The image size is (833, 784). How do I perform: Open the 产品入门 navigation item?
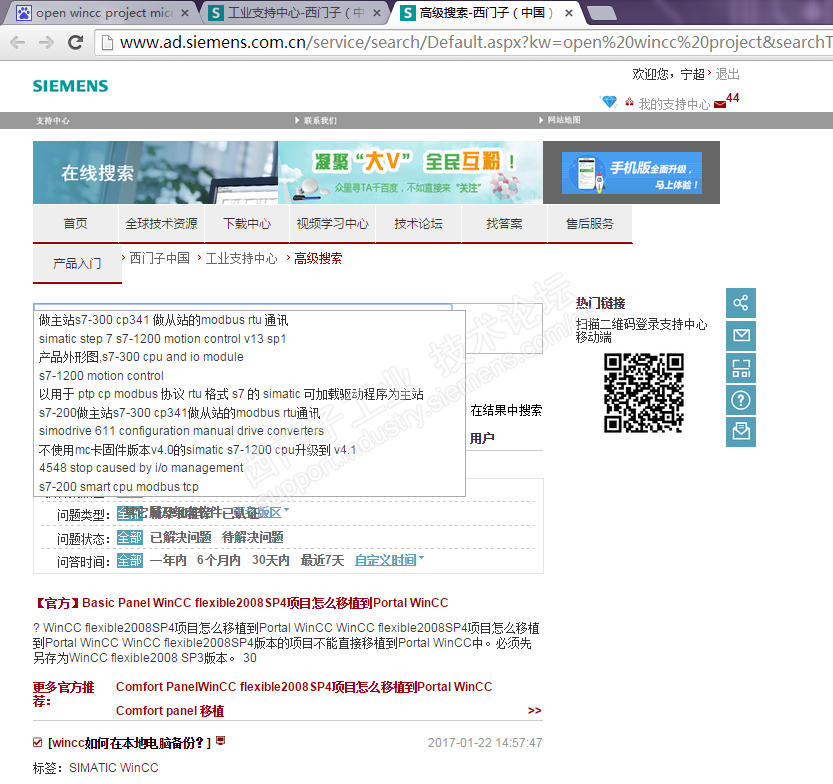[77, 263]
